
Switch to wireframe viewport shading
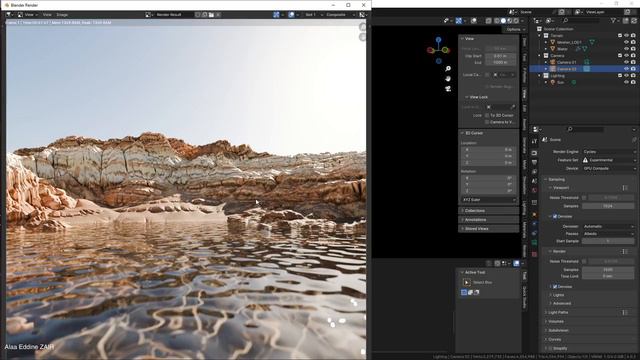click(497, 20)
